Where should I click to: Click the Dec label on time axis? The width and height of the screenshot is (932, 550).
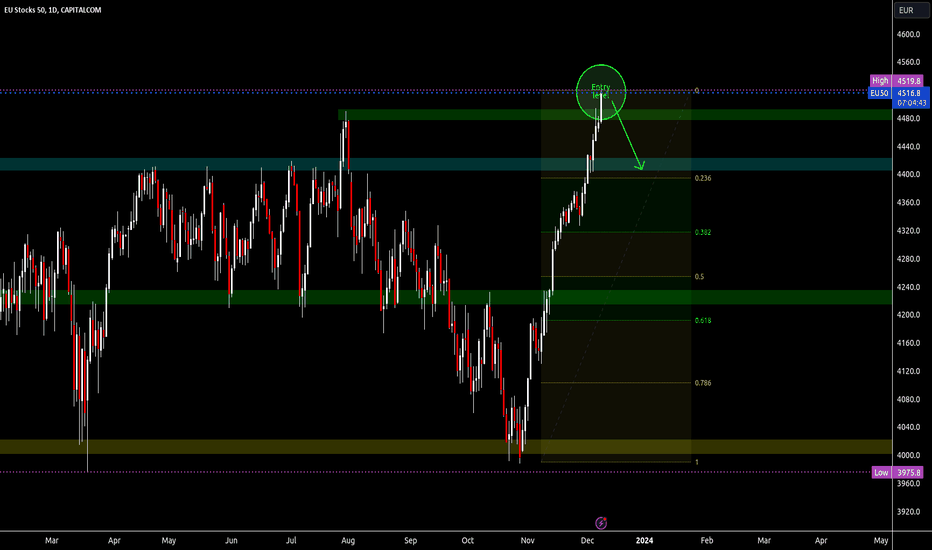coord(587,540)
